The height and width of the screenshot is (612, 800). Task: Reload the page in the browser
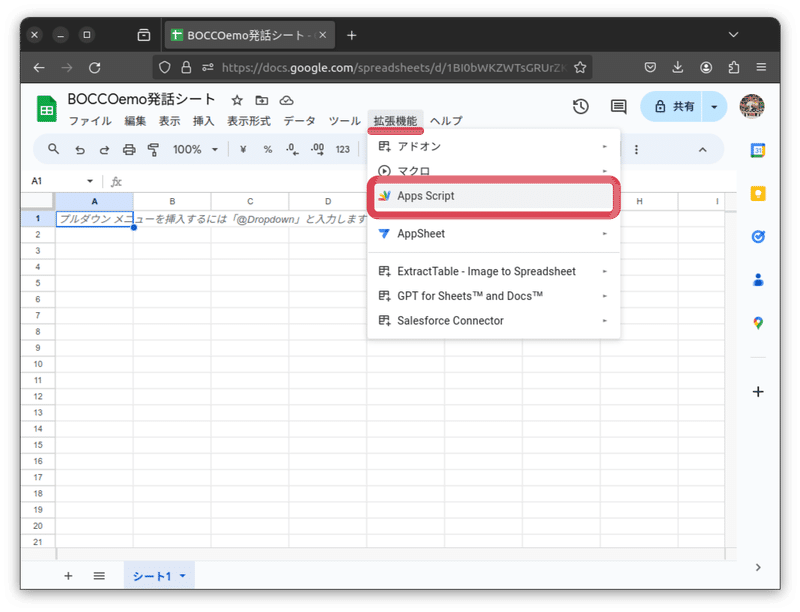(x=94, y=67)
